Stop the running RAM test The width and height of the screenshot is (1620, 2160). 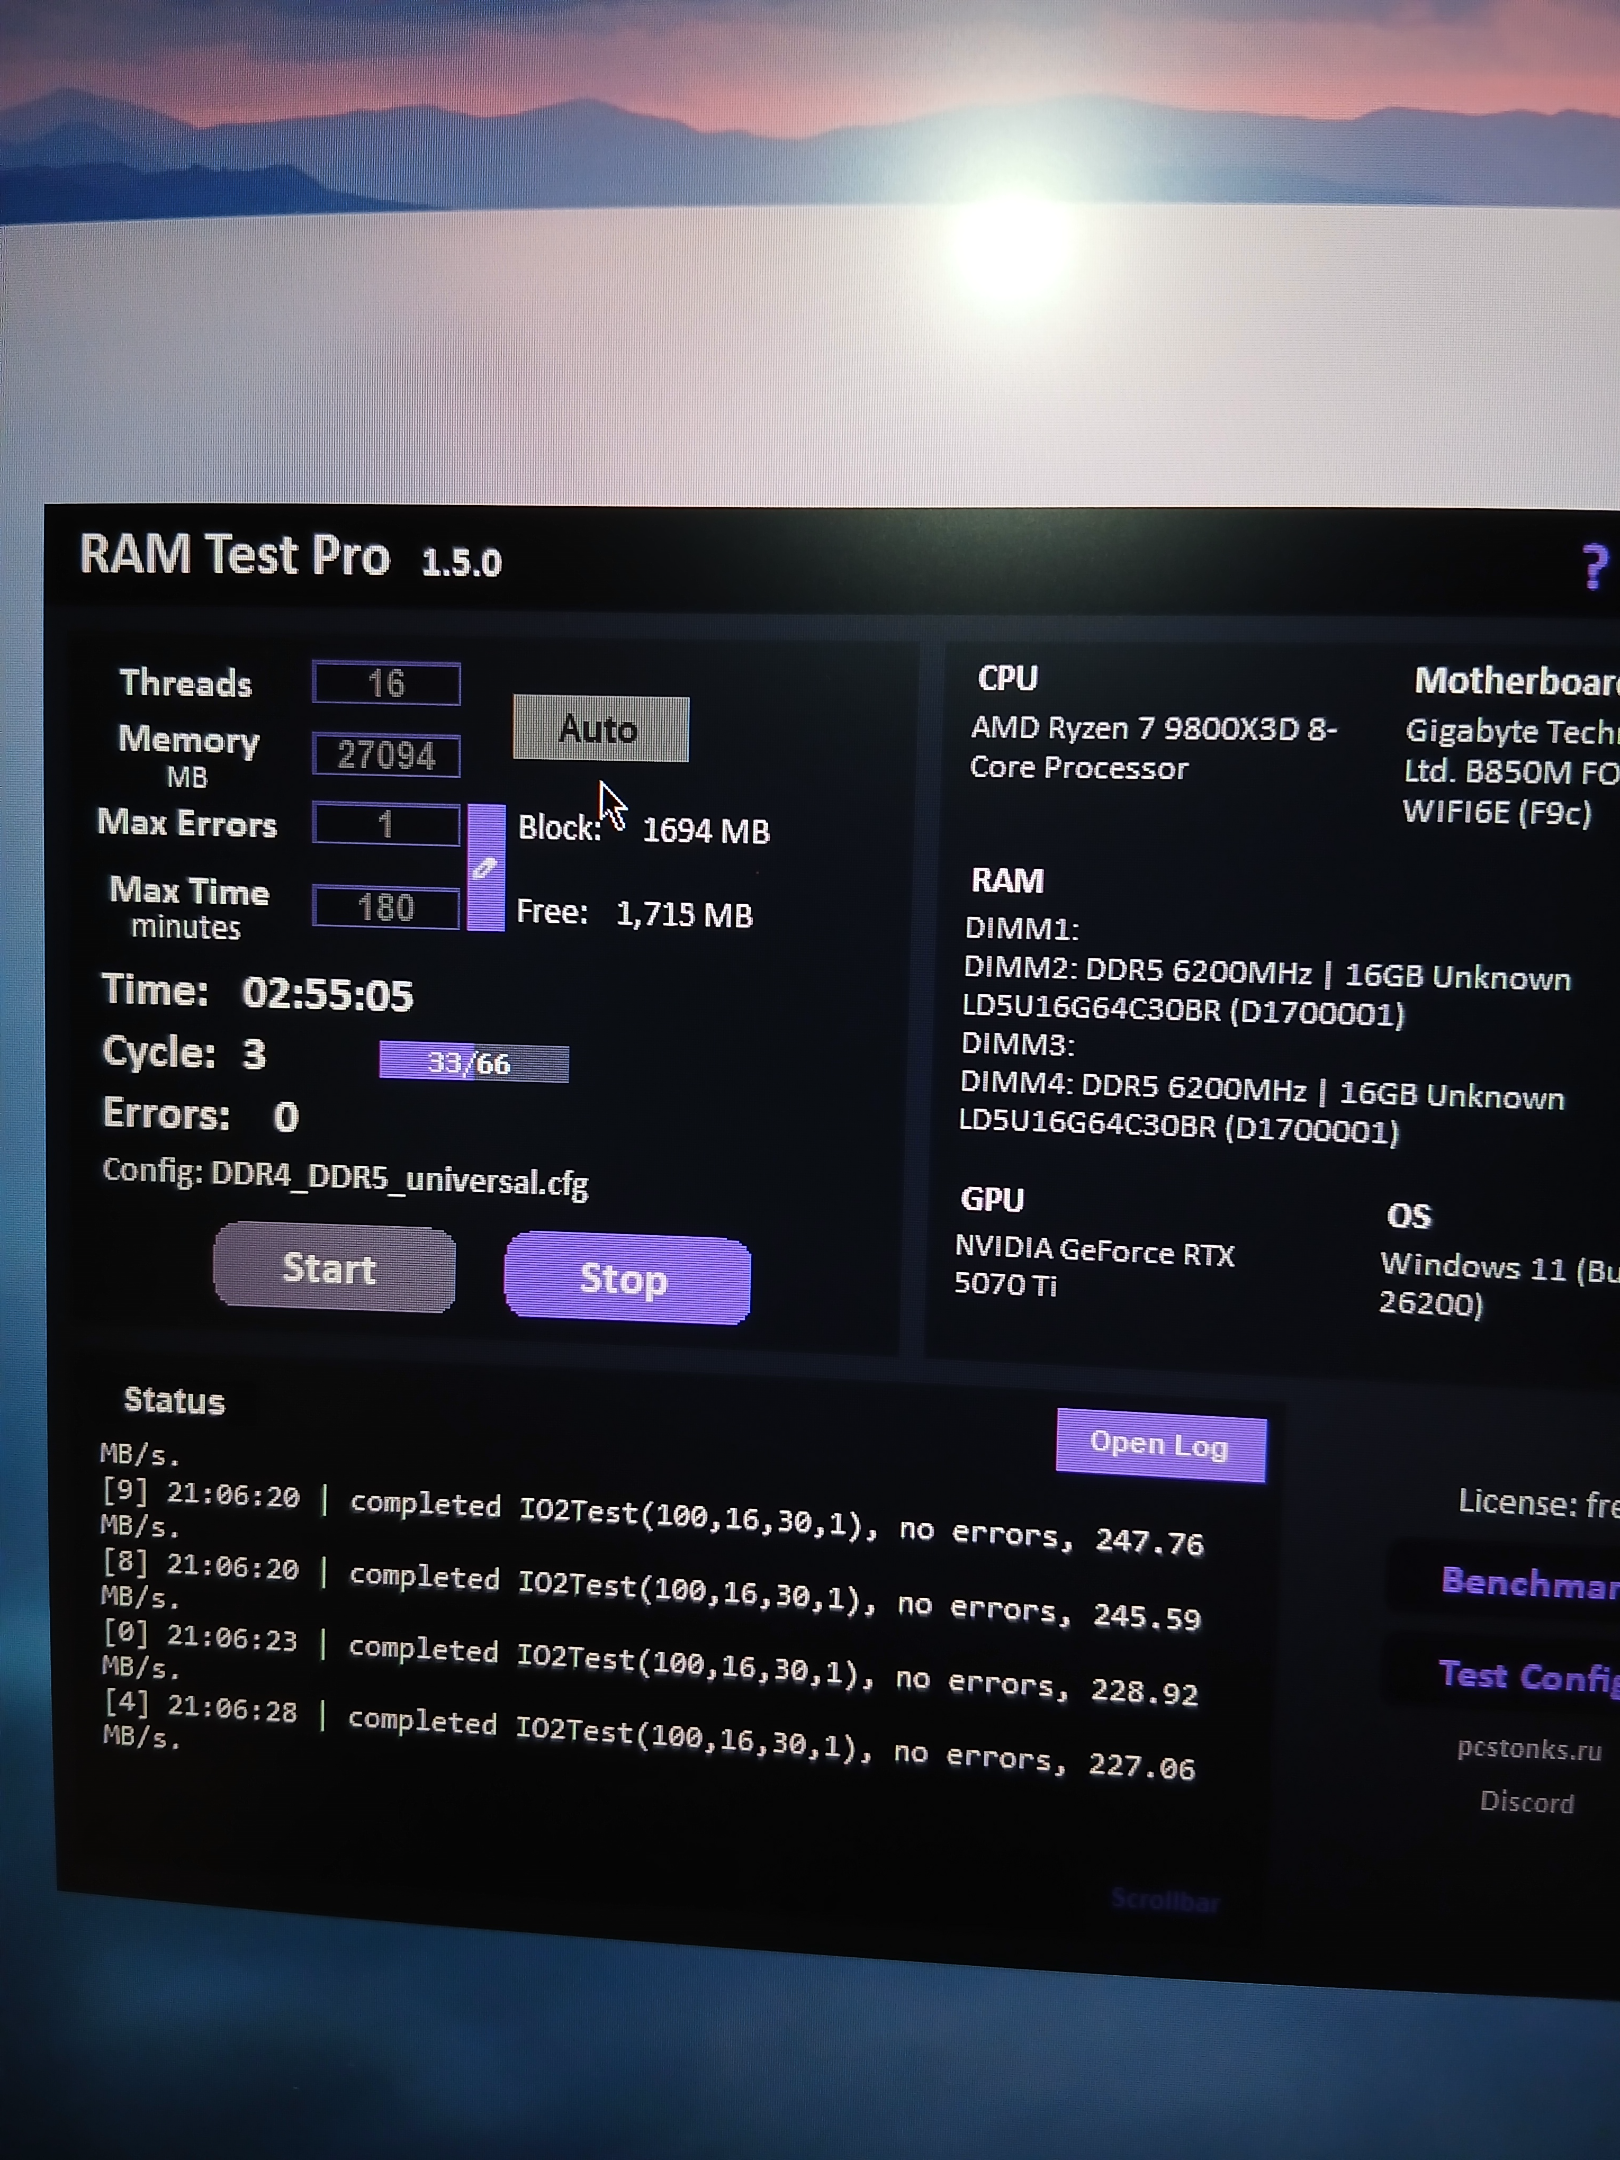pyautogui.click(x=627, y=1279)
